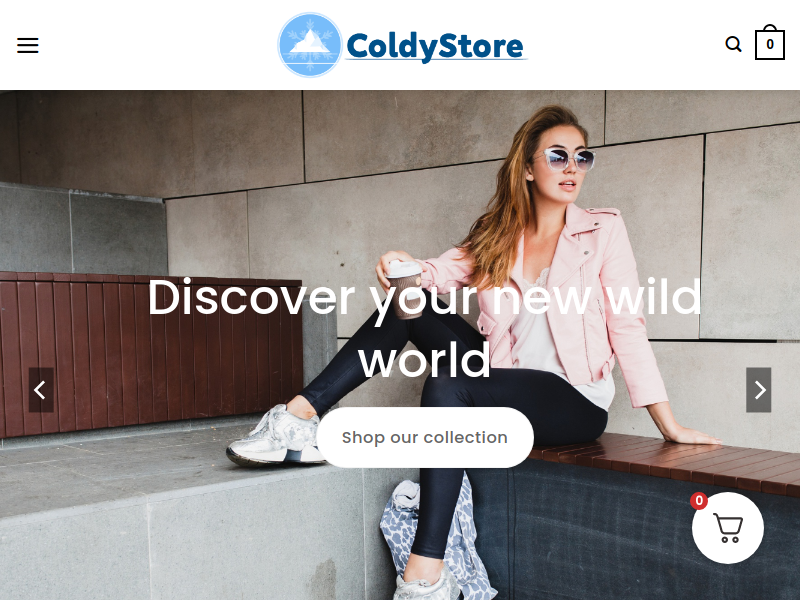Advance to next slide with right chevron
Image resolution: width=800 pixels, height=600 pixels.
click(x=759, y=390)
